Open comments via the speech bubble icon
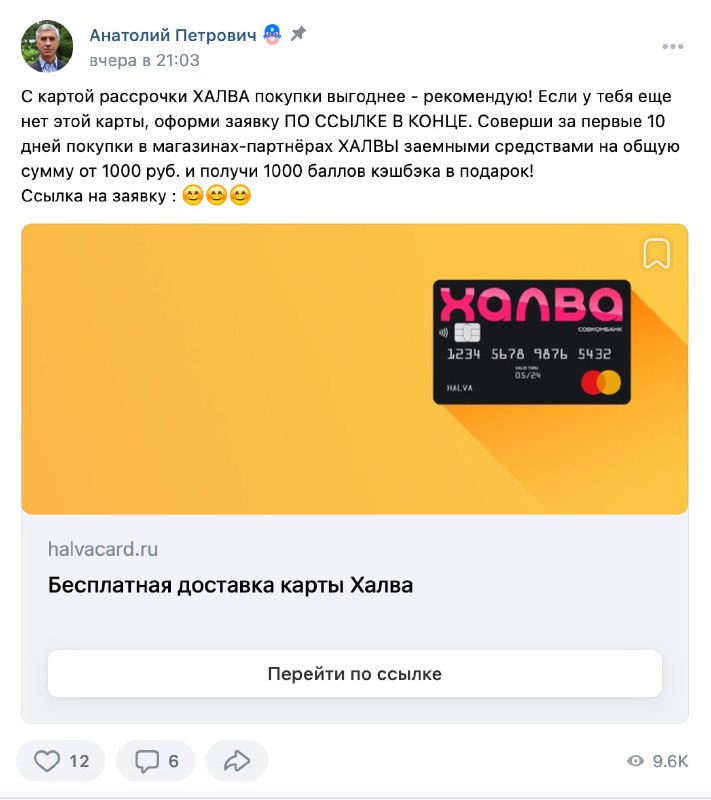Image resolution: width=711 pixels, height=800 pixels. (x=146, y=761)
